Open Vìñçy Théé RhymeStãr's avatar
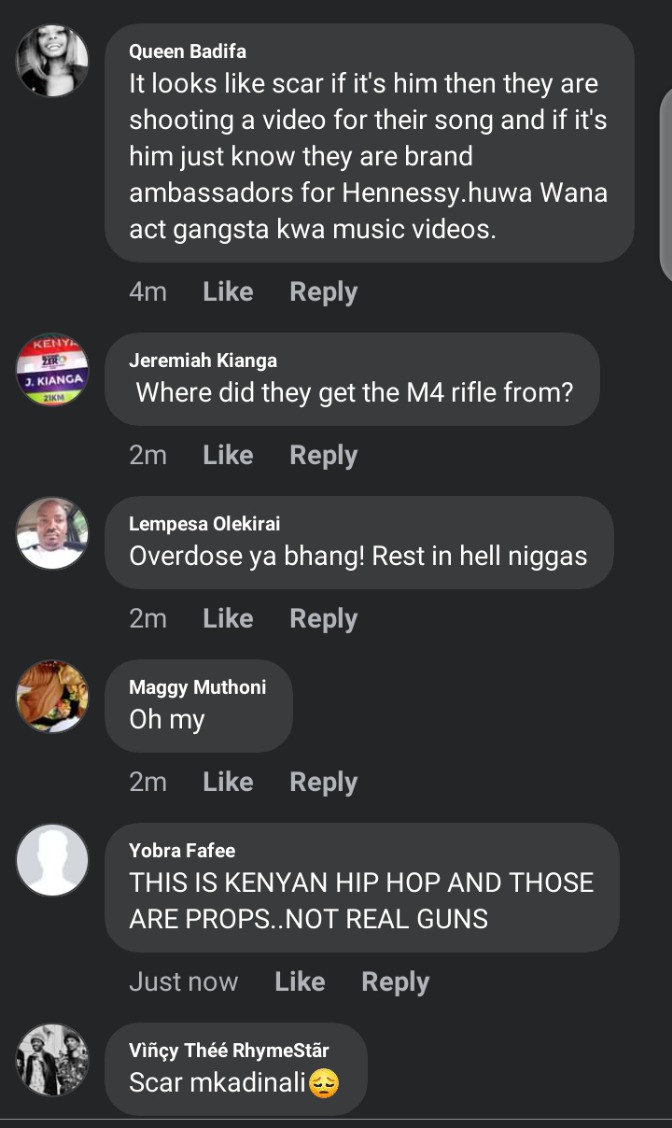 53,1060
